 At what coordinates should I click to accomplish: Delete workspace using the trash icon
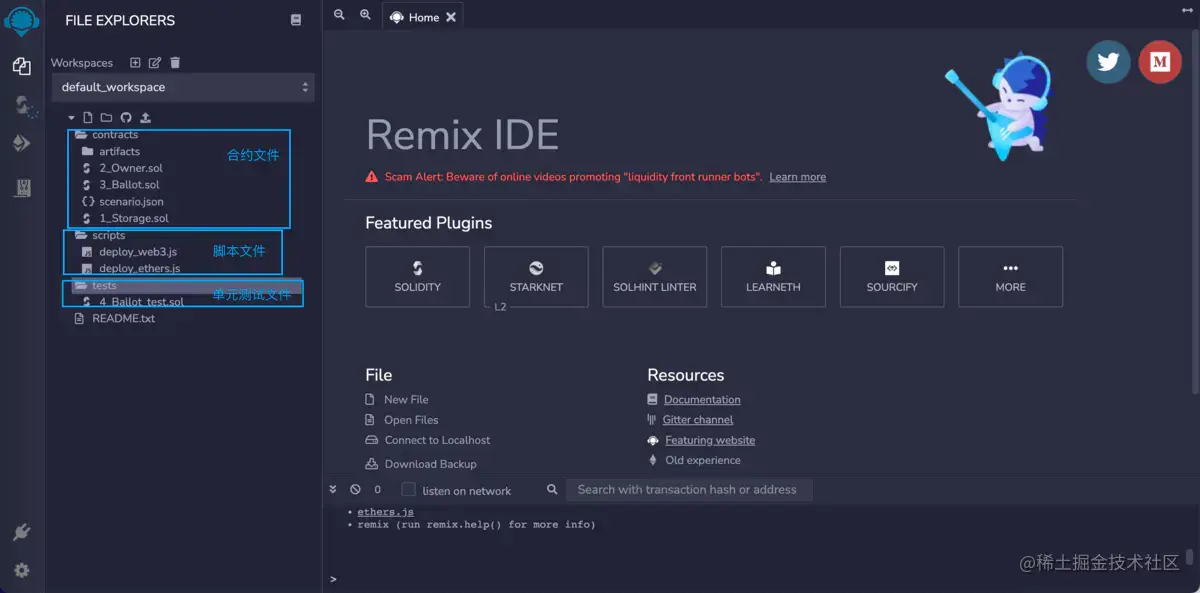175,63
